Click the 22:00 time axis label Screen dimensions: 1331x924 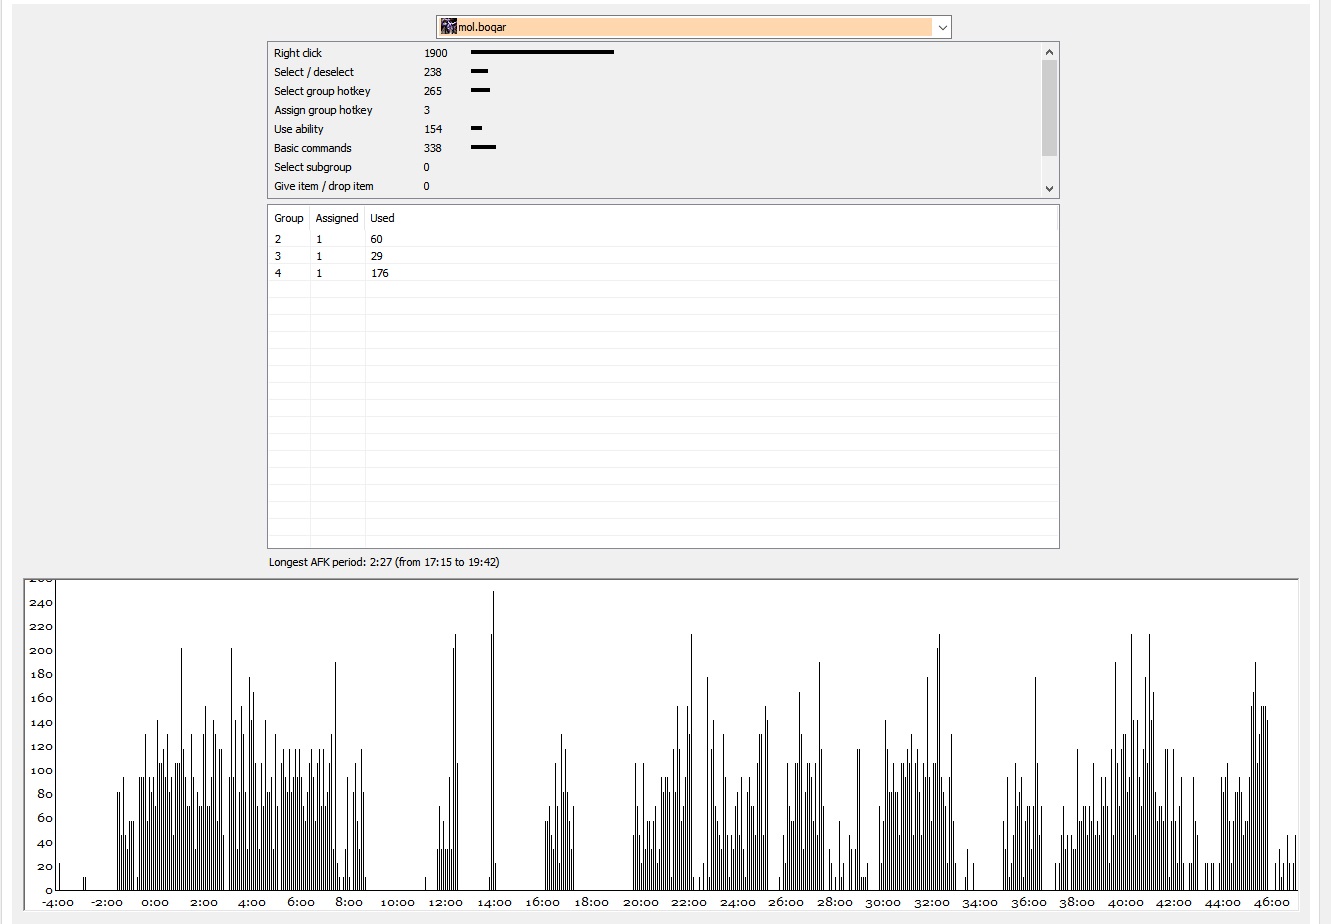click(x=689, y=903)
